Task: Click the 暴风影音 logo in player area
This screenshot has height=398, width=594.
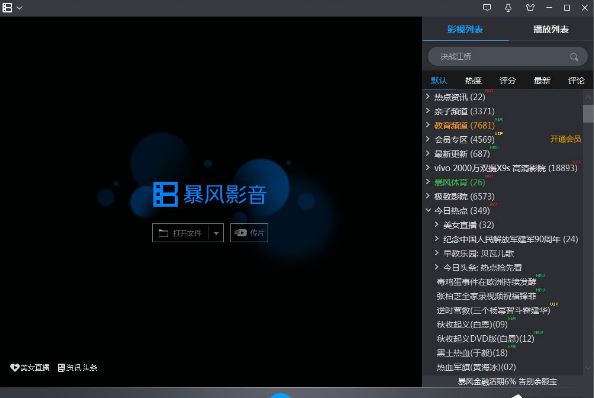Action: click(209, 195)
